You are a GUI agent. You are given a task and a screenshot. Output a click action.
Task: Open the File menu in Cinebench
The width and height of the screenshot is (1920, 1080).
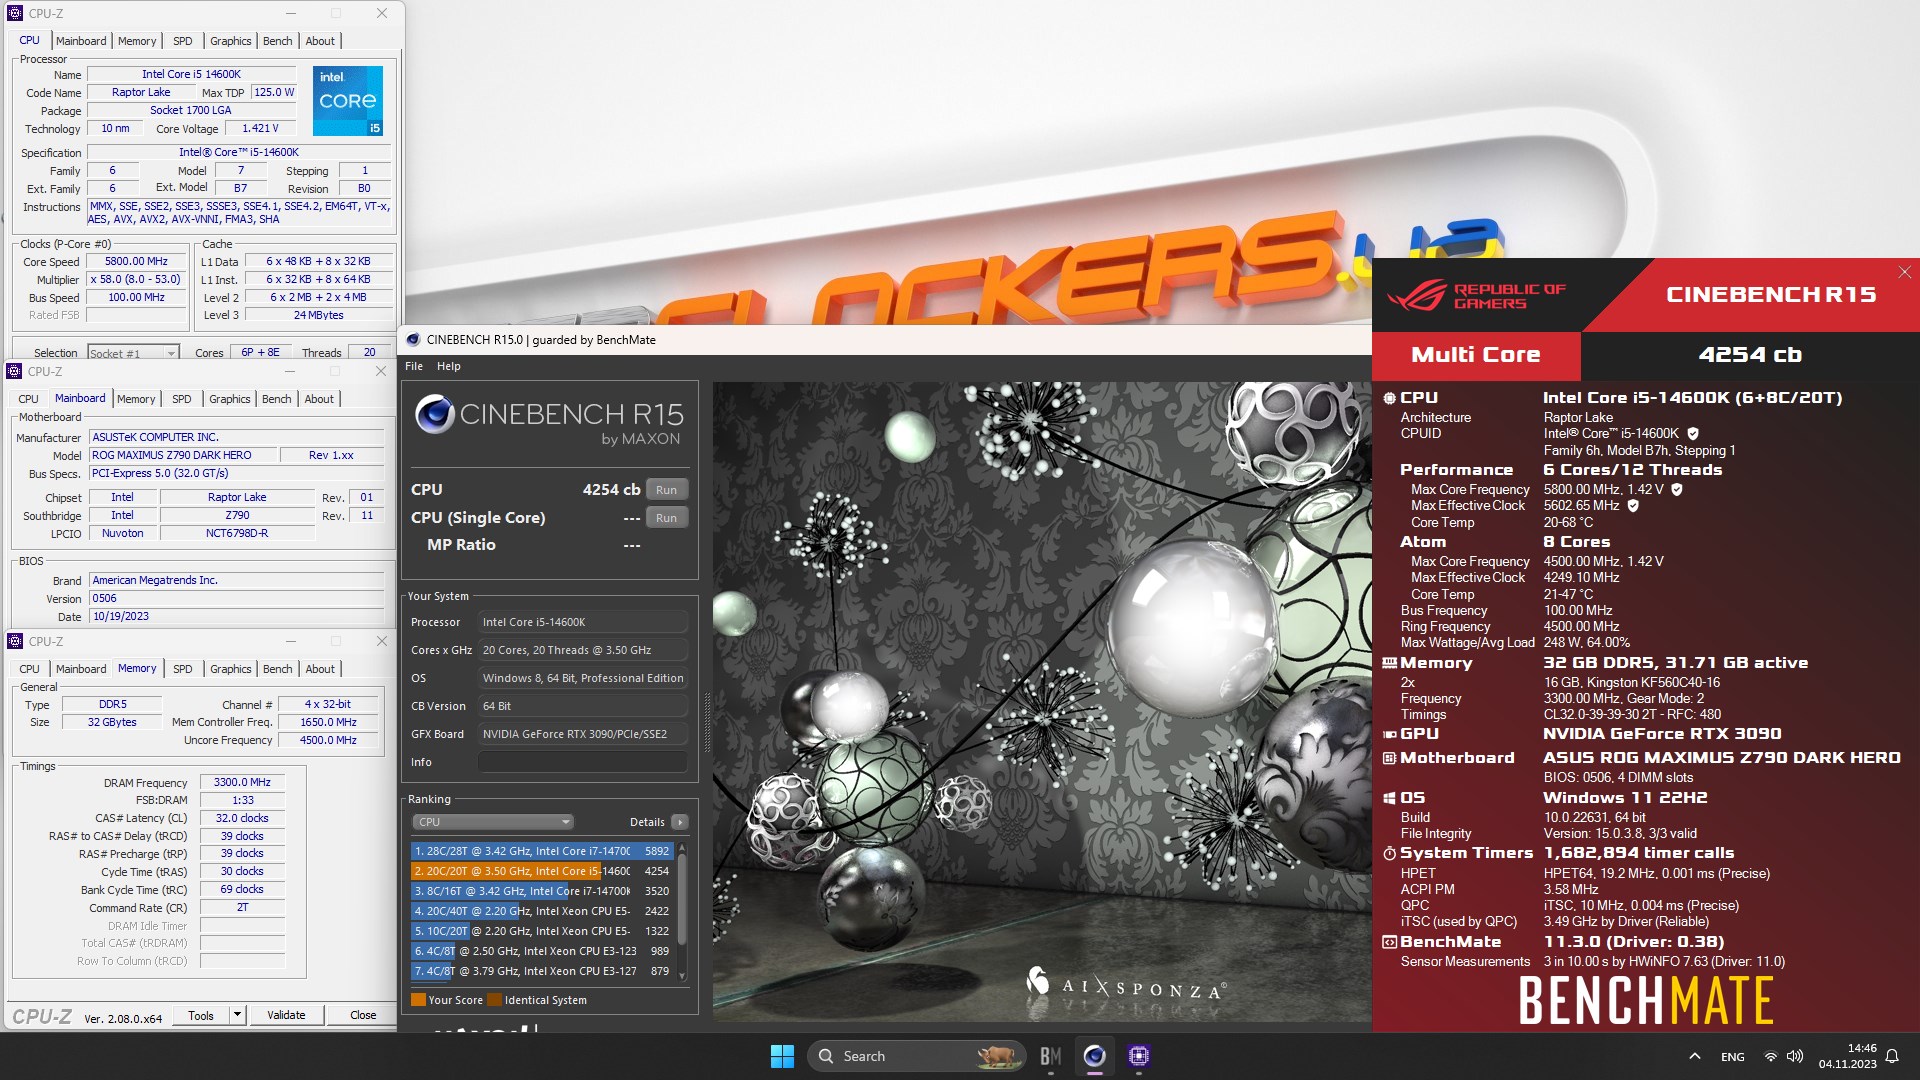pos(414,366)
